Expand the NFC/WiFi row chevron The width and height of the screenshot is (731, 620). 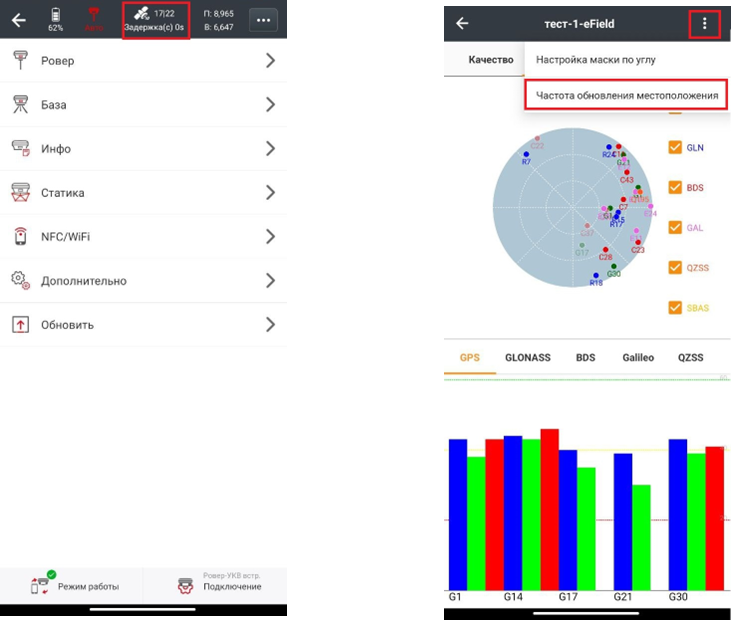270,236
